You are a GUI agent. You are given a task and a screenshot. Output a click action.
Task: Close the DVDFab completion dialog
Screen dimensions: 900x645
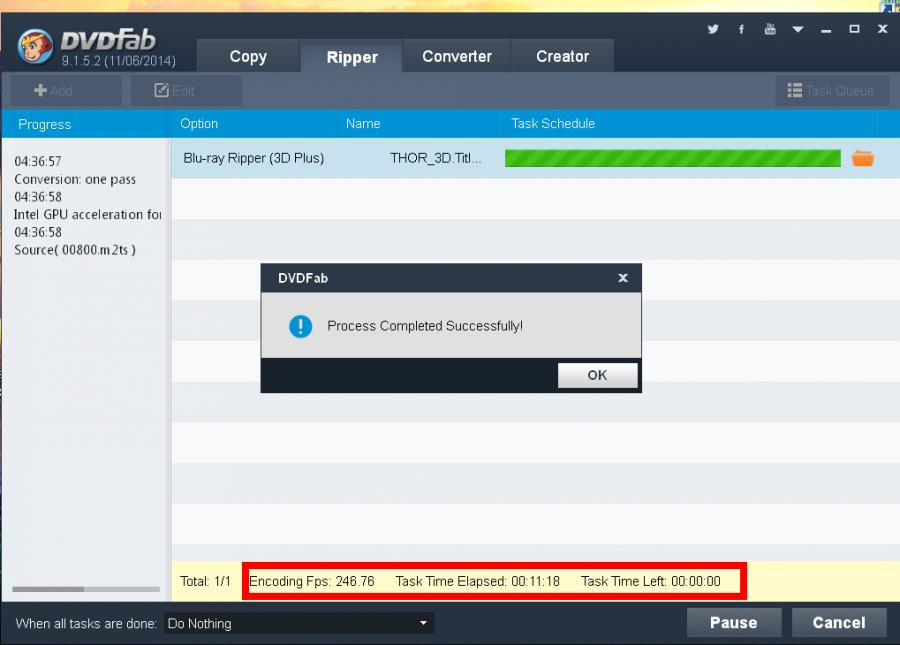(x=623, y=278)
